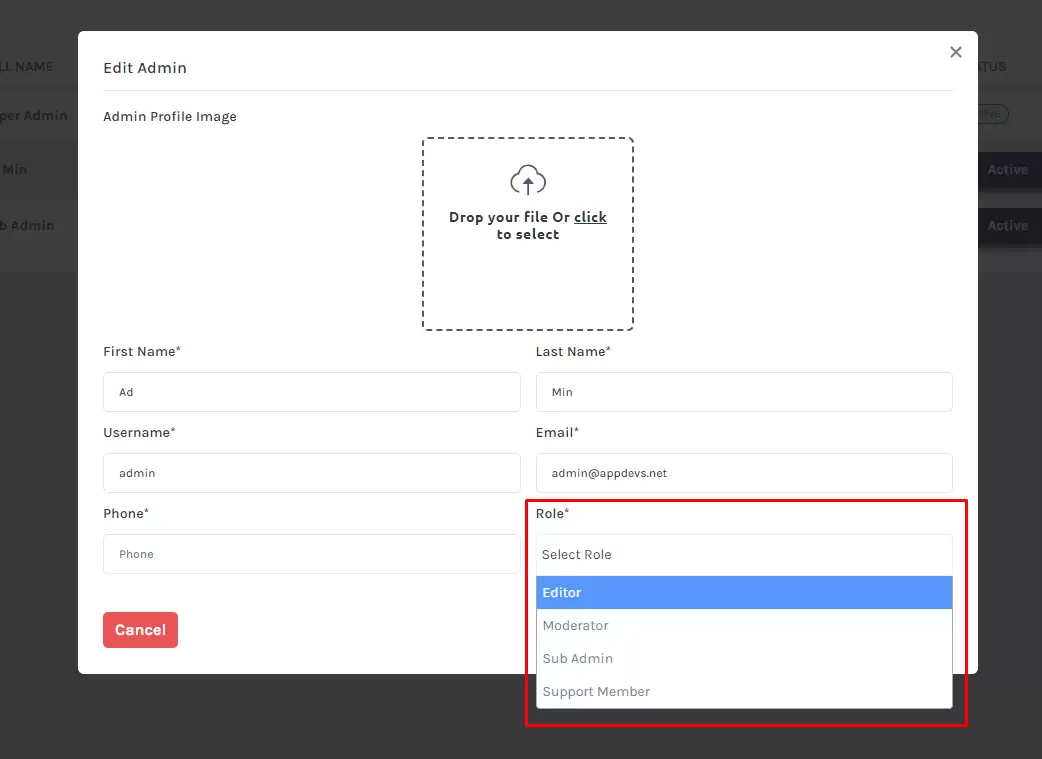Image resolution: width=1042 pixels, height=759 pixels.
Task: Close the Edit Admin dialog
Action: [956, 52]
